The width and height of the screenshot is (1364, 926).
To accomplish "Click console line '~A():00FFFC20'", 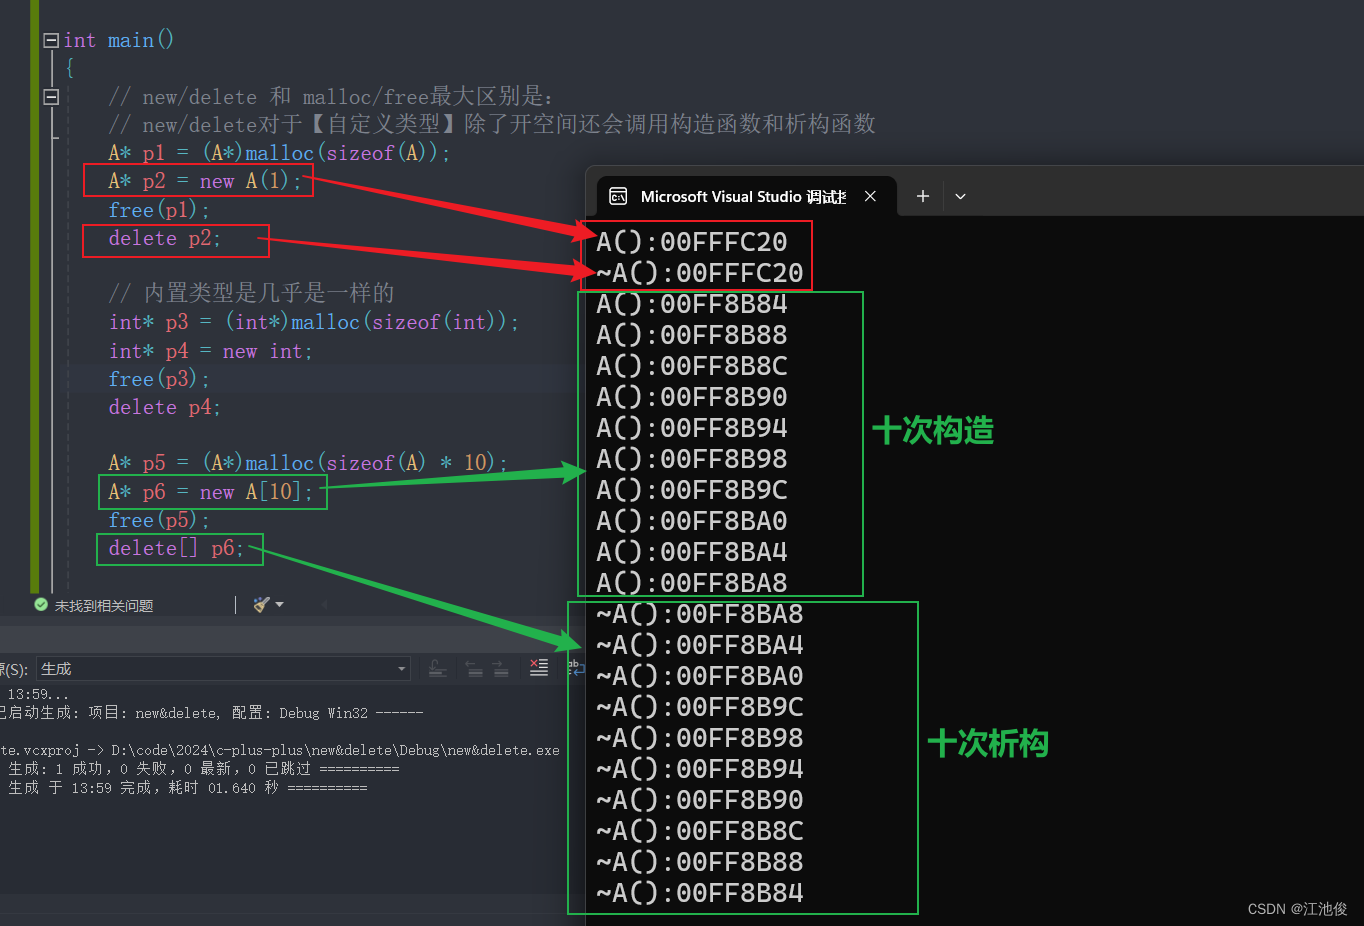I will tap(700, 273).
